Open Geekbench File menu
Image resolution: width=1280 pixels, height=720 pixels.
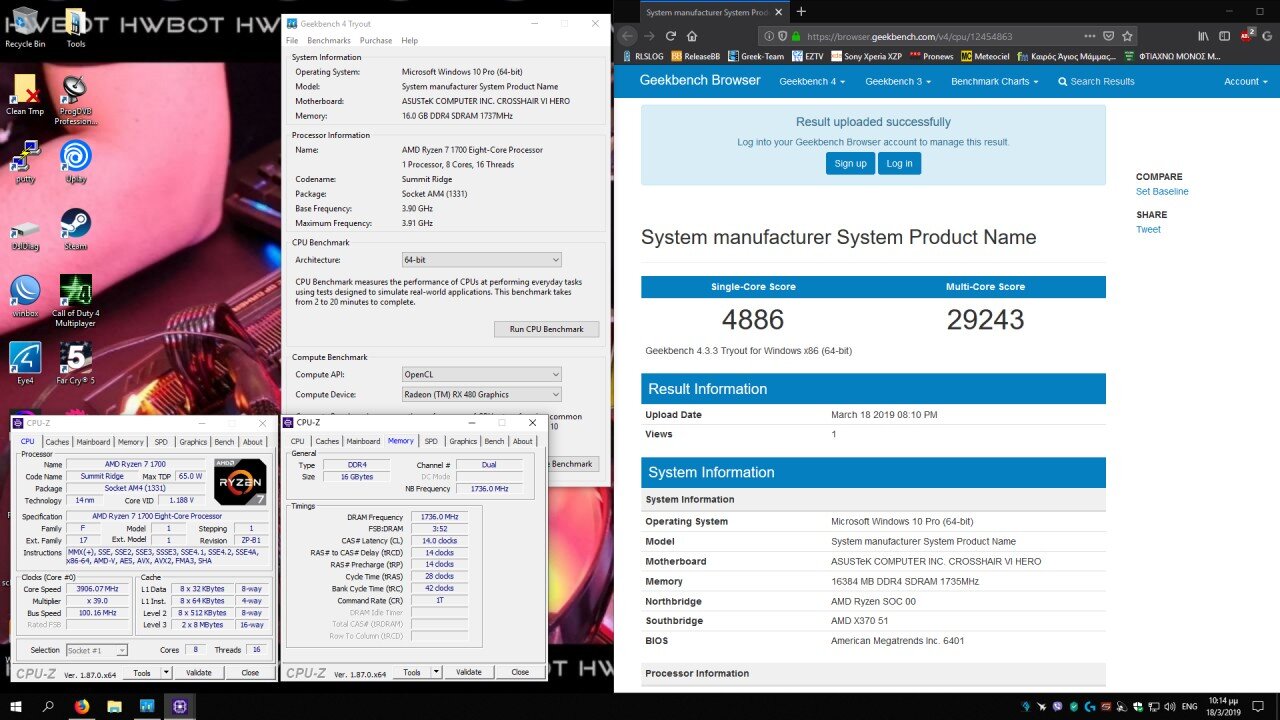(x=292, y=41)
